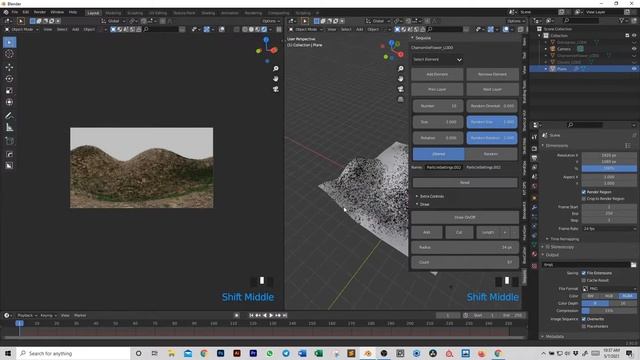The height and width of the screenshot is (360, 640).
Task: Select the Add Cube tool in left toolbar
Action: pos(9,141)
